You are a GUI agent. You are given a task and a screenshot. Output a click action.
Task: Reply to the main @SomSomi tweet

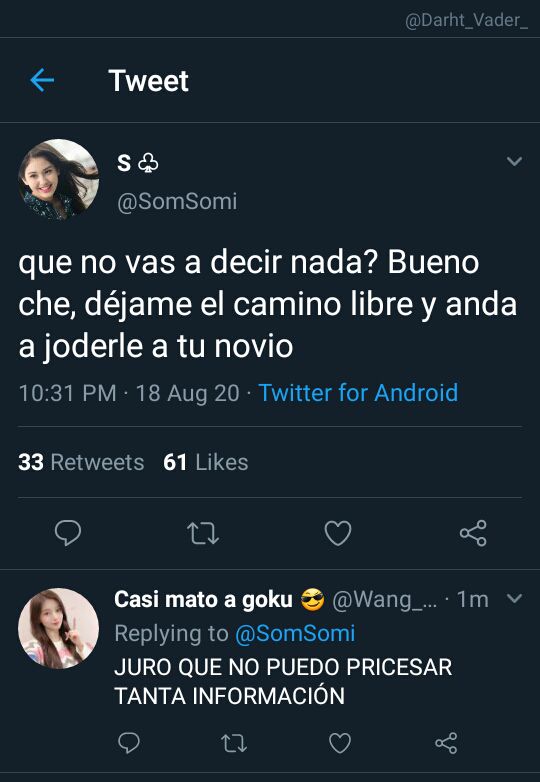[68, 533]
